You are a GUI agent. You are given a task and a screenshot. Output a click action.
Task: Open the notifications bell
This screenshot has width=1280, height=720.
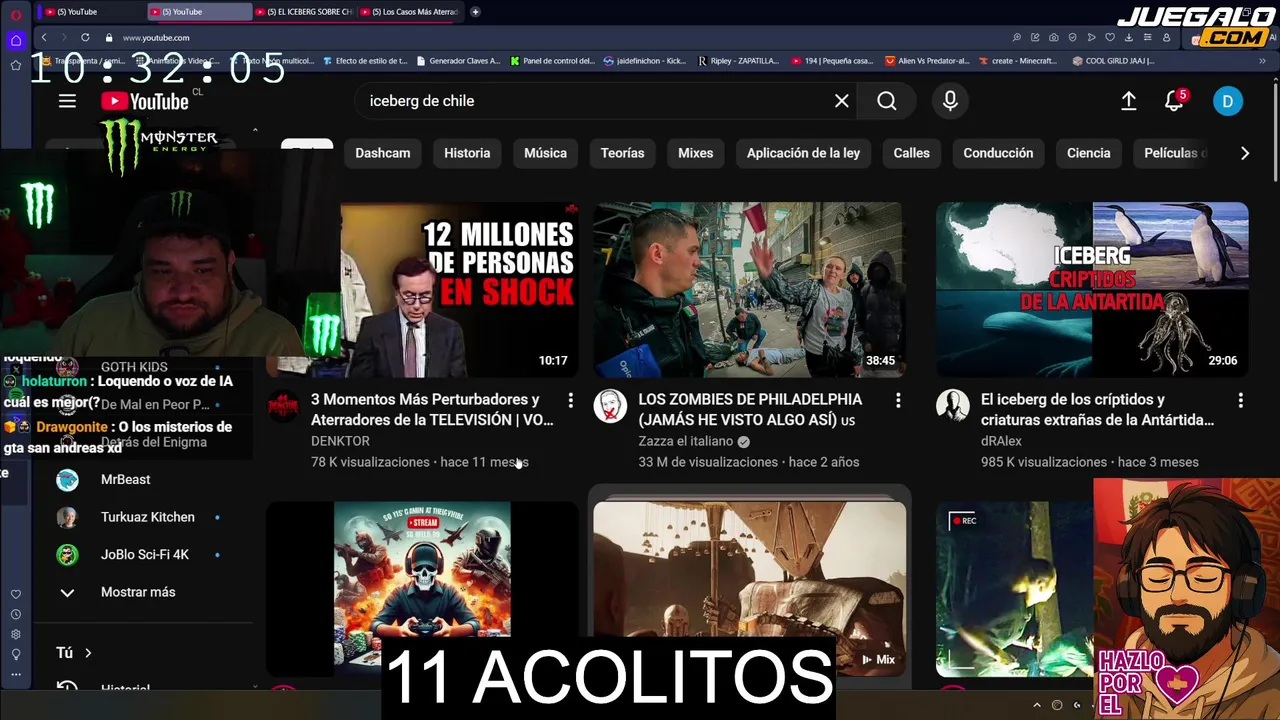coord(1174,101)
